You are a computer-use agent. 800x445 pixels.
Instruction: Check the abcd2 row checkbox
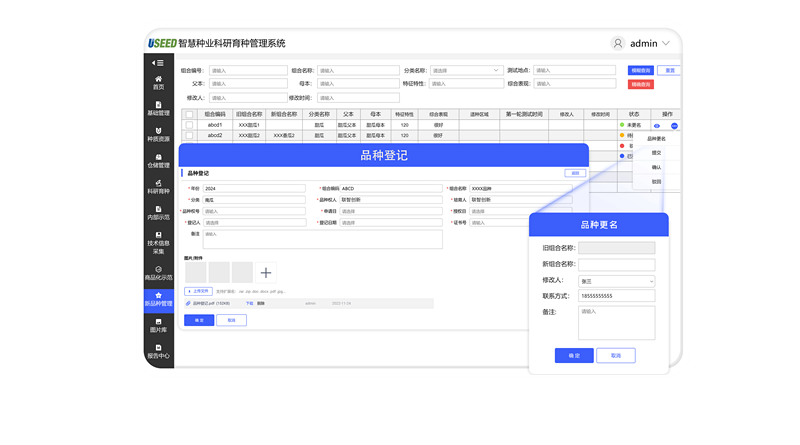pyautogui.click(x=188, y=135)
